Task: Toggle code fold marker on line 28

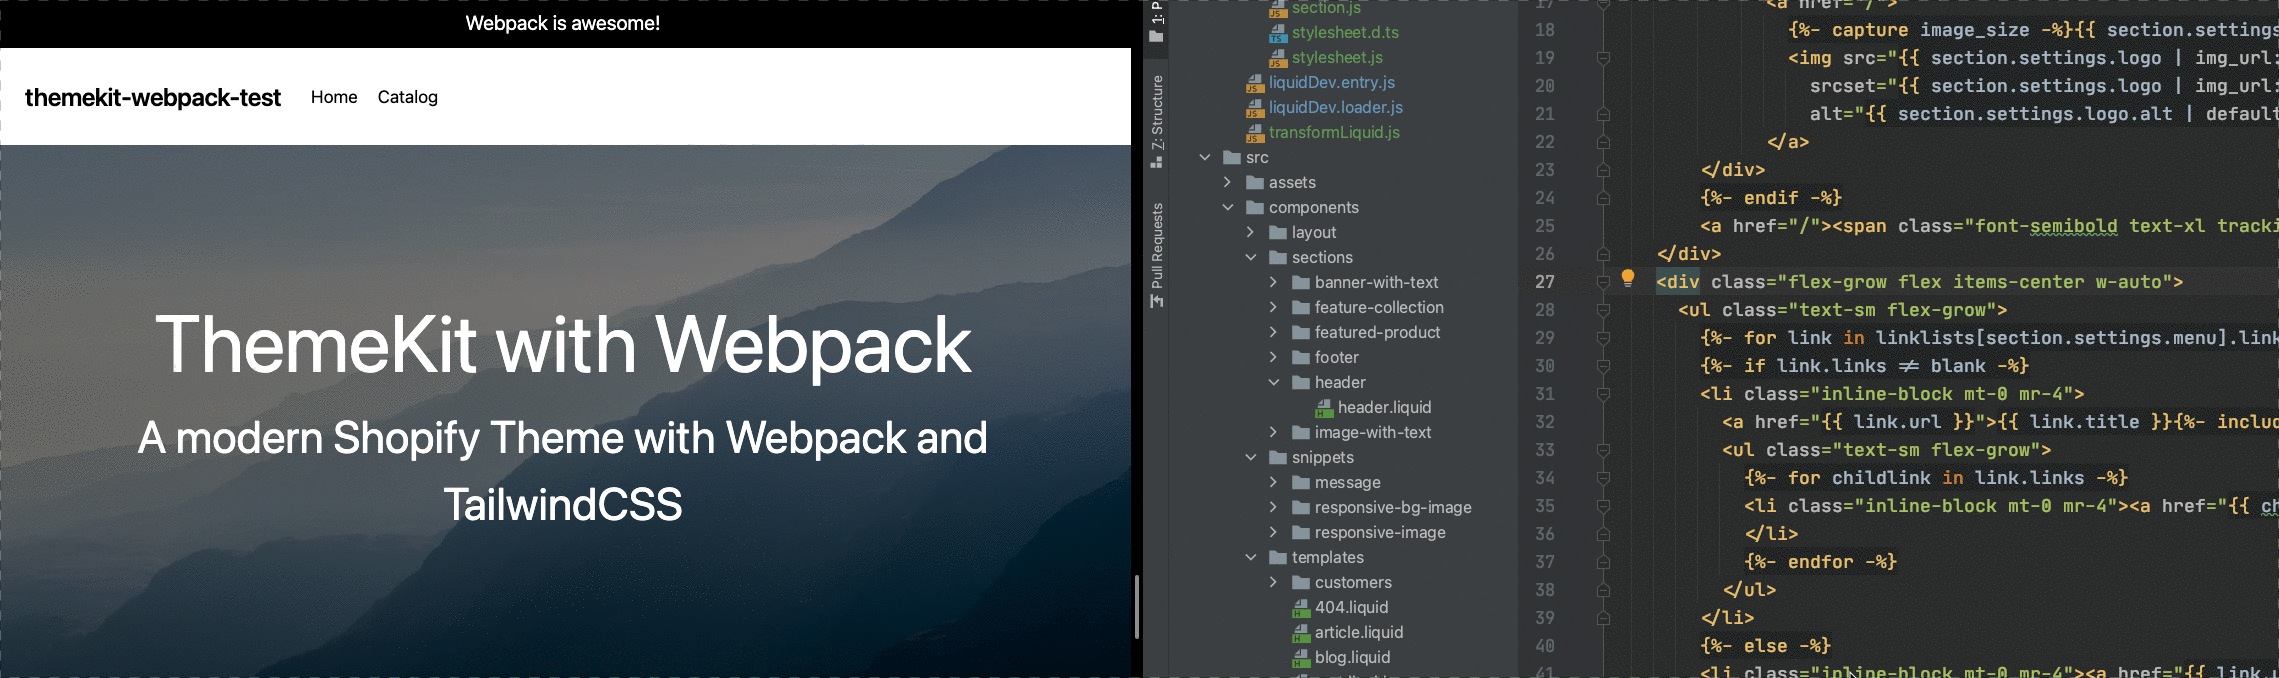Action: pos(1603,310)
